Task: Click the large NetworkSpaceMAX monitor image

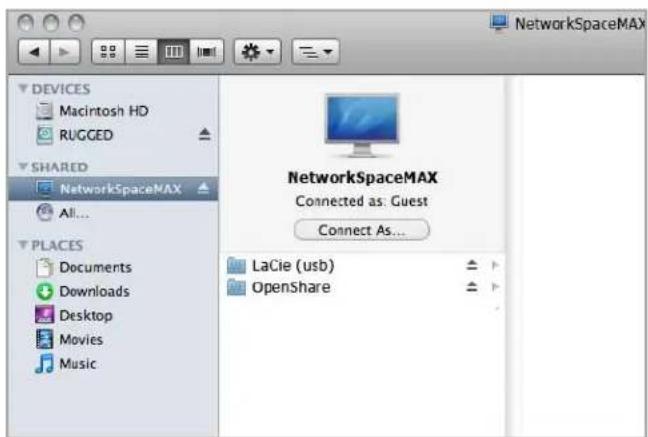Action: coord(362,126)
